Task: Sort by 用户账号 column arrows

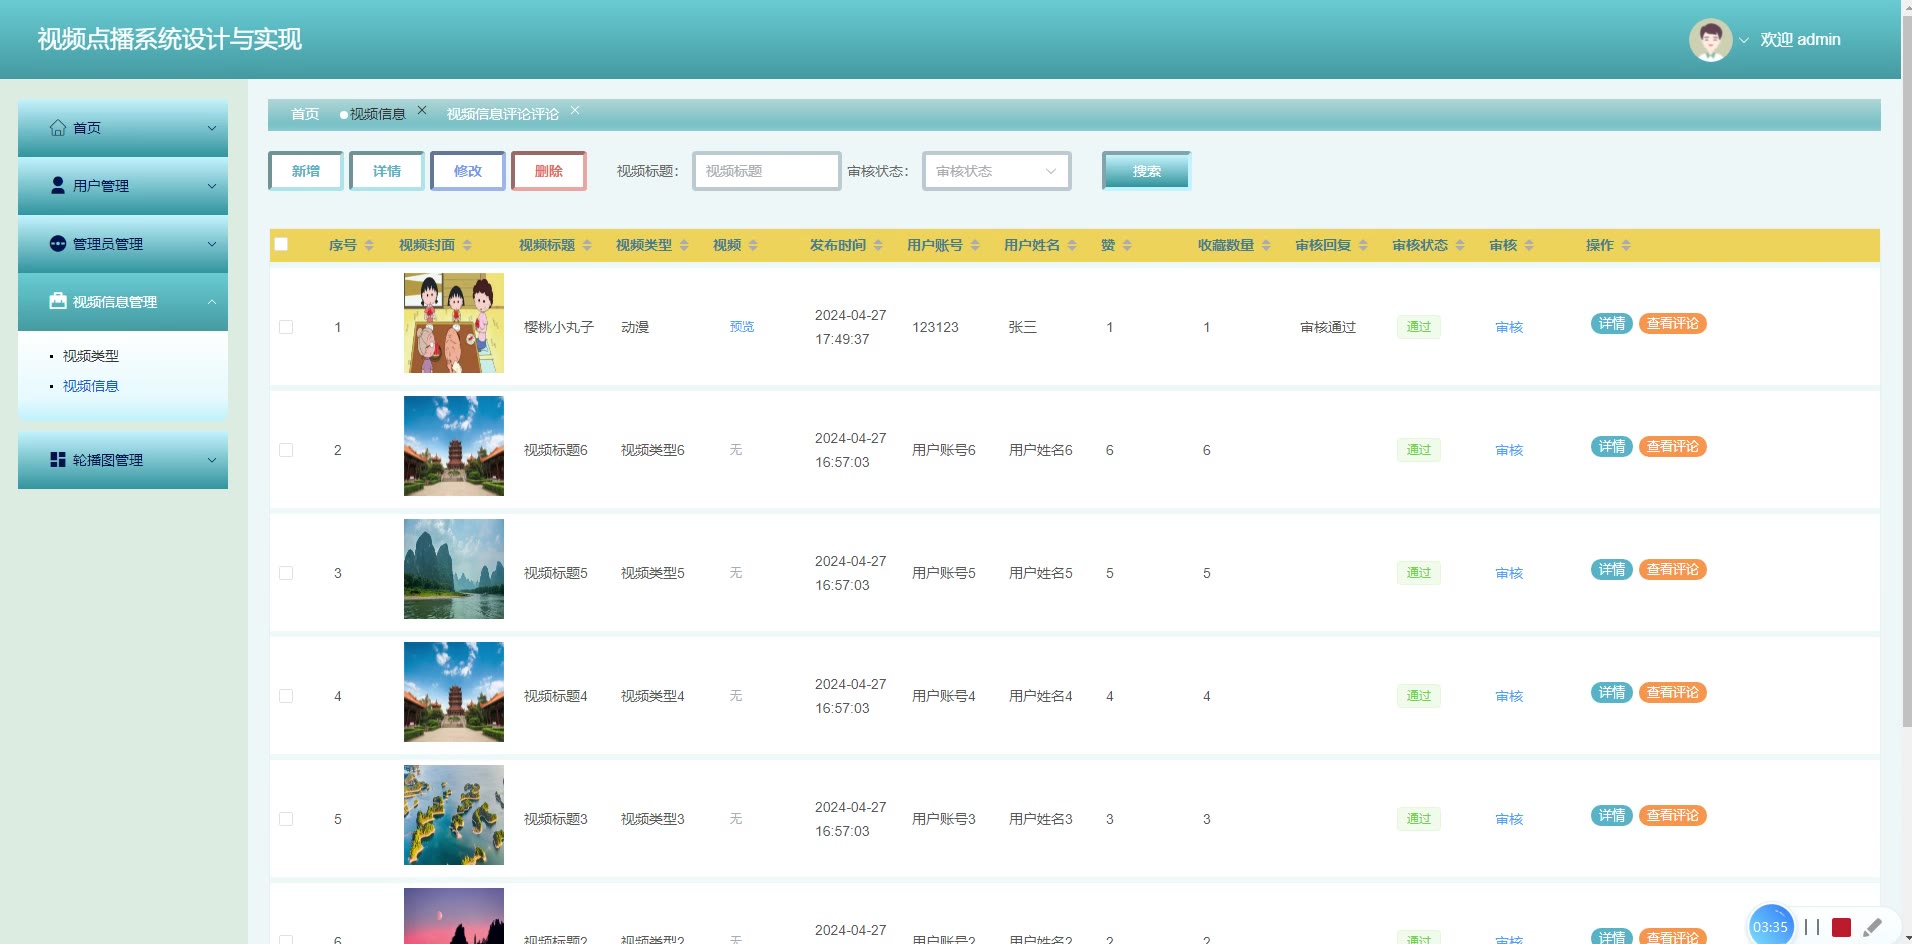Action: (975, 245)
